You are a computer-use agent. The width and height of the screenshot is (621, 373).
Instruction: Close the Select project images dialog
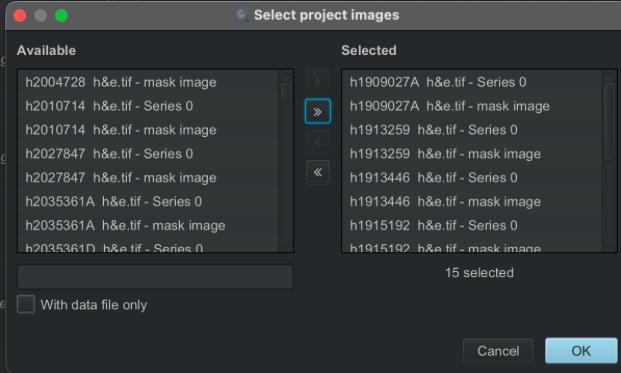pos(20,15)
